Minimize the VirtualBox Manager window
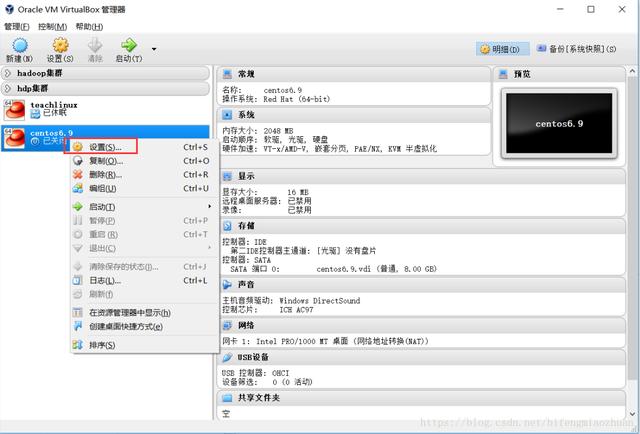This screenshot has height=434, width=640. pos(560,9)
